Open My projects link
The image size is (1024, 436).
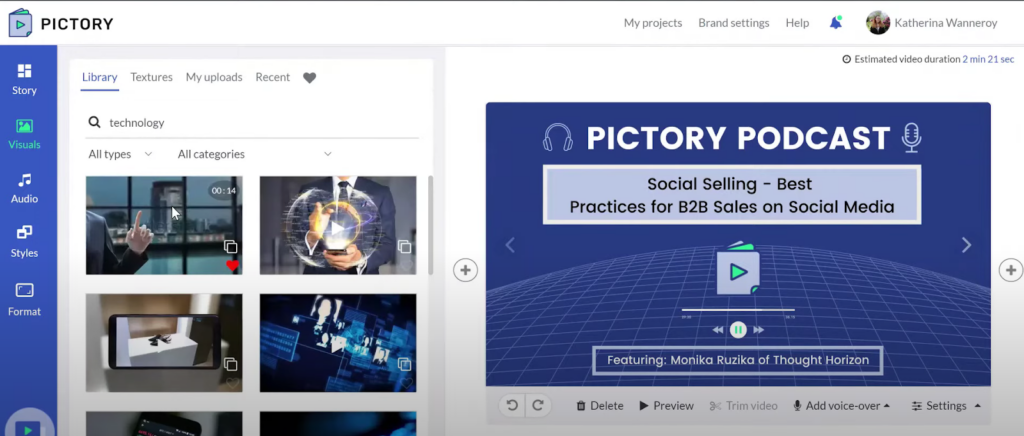pyautogui.click(x=652, y=23)
